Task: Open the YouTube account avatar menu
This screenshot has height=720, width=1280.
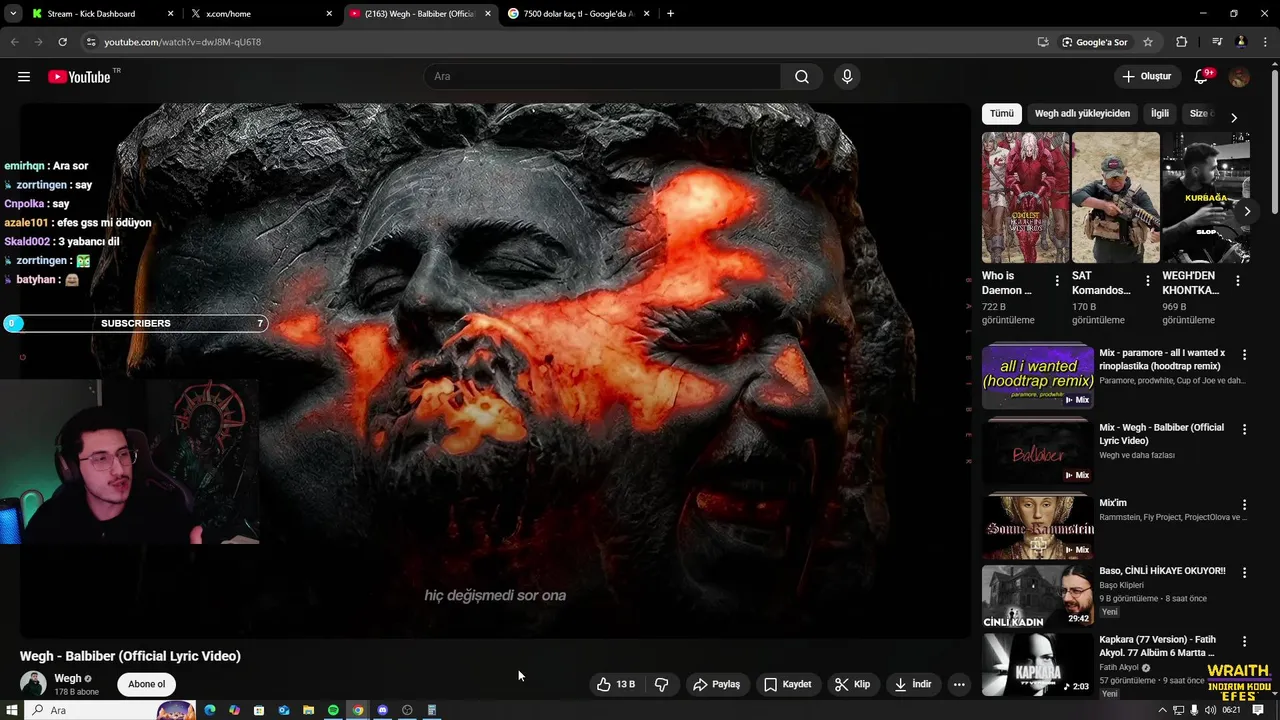Action: (1239, 77)
